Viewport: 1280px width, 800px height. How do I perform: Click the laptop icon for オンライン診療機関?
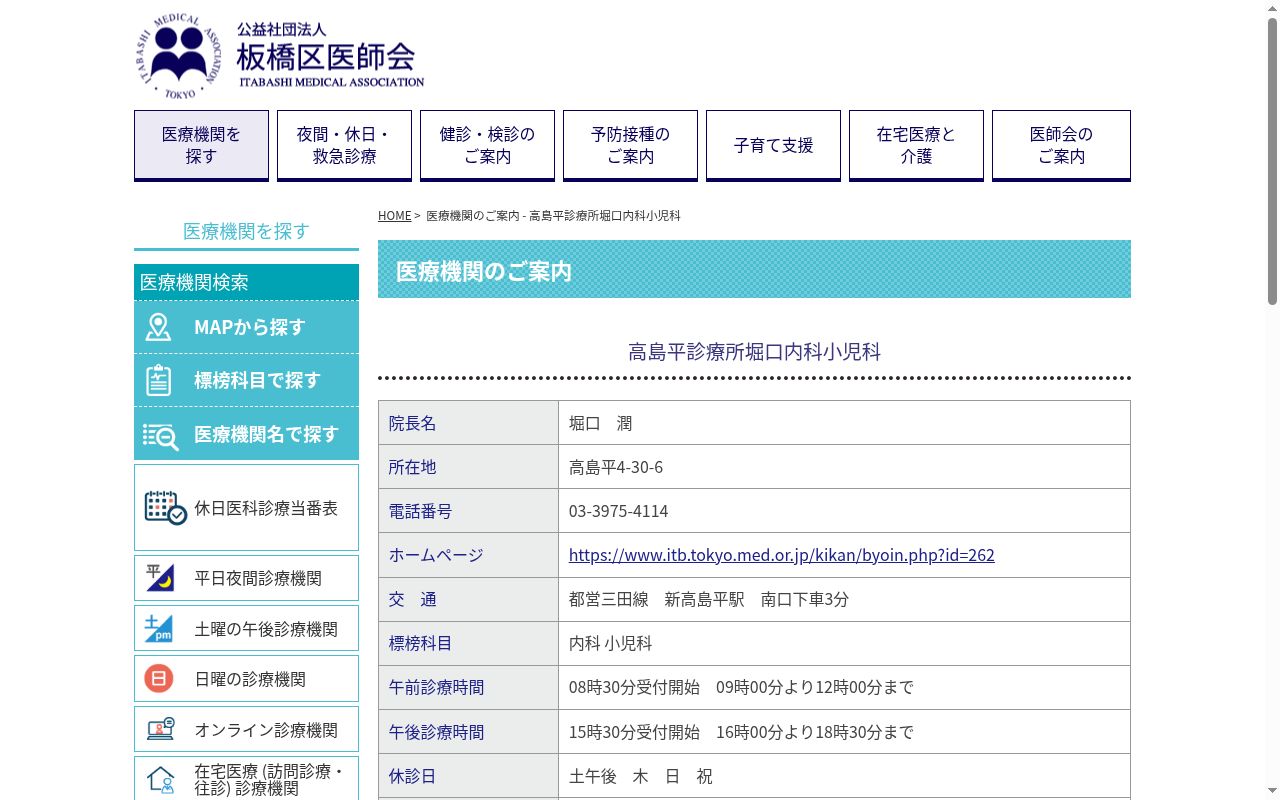[161, 729]
